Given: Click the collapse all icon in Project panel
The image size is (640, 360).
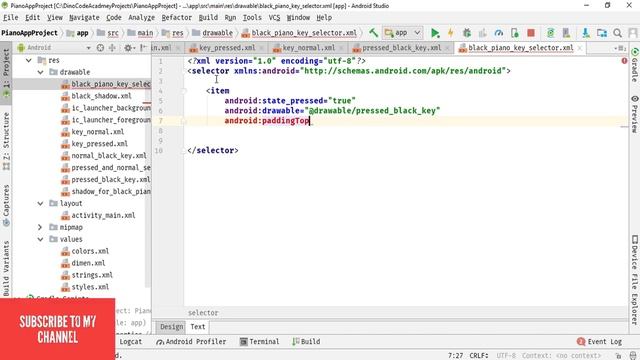Looking at the screenshot, I should click(x=112, y=48).
